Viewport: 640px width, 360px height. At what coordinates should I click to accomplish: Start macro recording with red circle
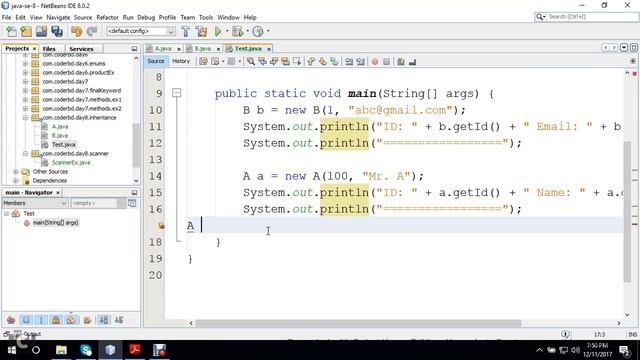[375, 62]
